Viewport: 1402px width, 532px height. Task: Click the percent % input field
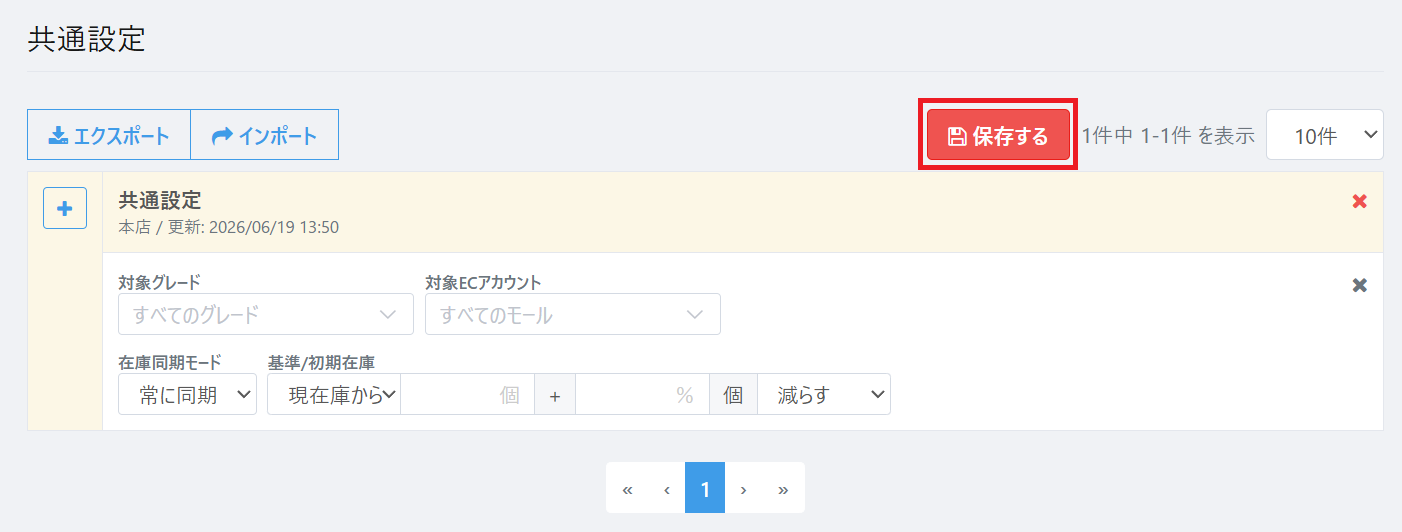click(642, 394)
